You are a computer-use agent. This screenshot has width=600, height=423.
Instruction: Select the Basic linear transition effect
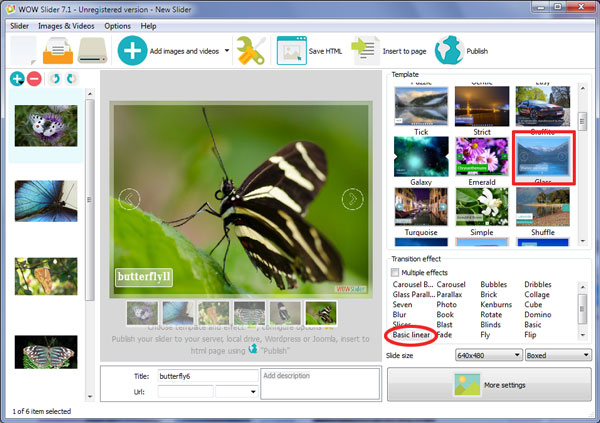(411, 335)
